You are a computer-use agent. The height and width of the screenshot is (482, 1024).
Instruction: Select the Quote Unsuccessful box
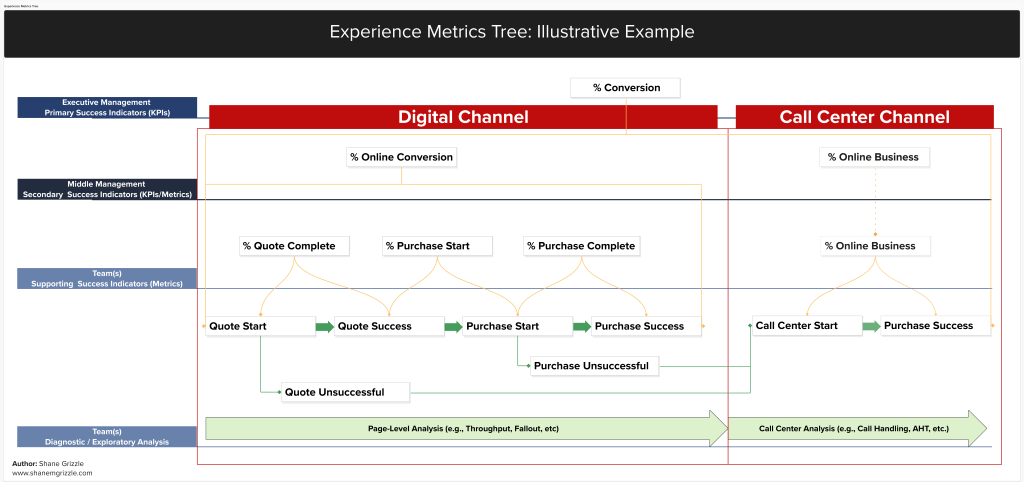[x=334, y=391]
